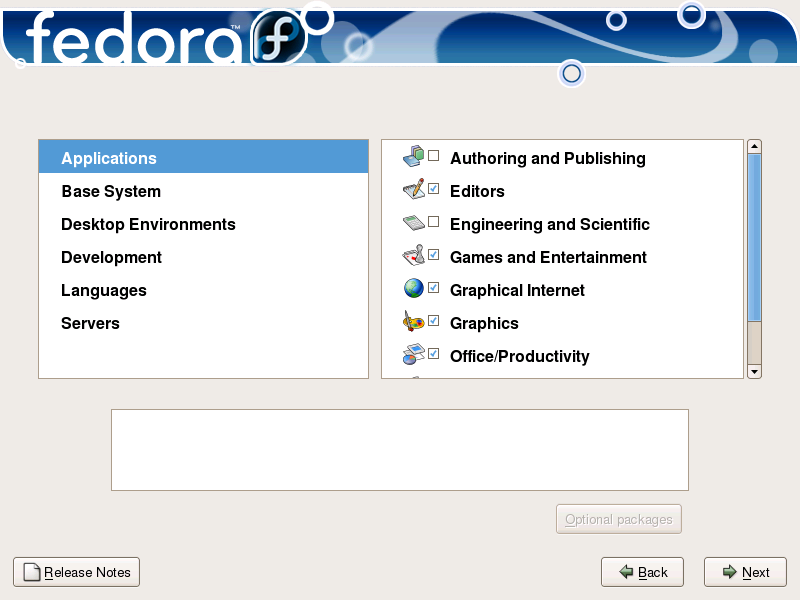Click the green Back arrow icon
800x600 pixels.
[626, 572]
